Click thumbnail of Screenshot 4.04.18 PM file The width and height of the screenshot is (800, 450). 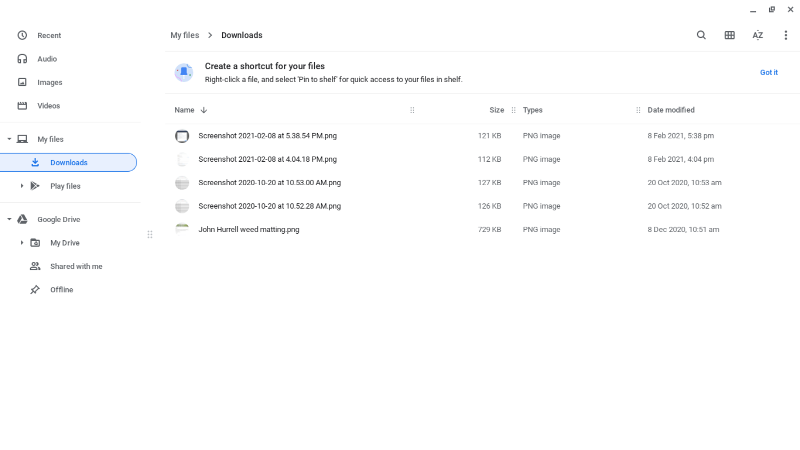point(182,159)
